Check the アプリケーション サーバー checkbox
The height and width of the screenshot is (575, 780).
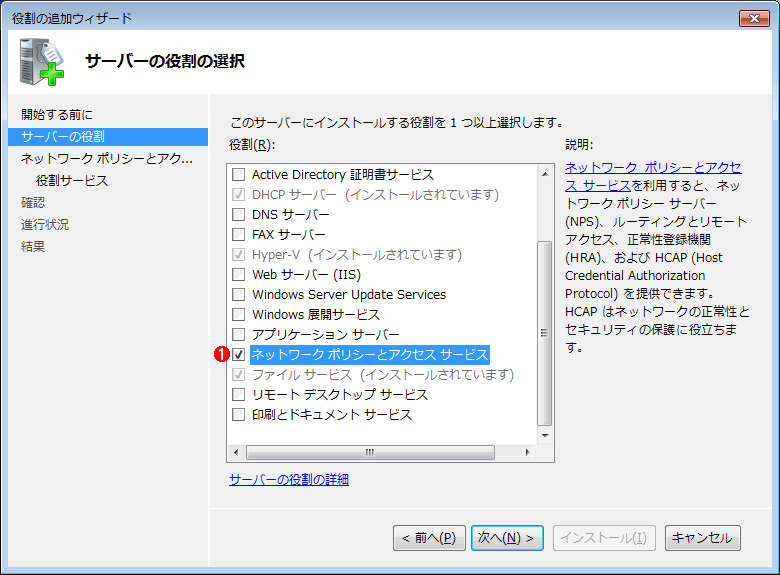coord(239,334)
